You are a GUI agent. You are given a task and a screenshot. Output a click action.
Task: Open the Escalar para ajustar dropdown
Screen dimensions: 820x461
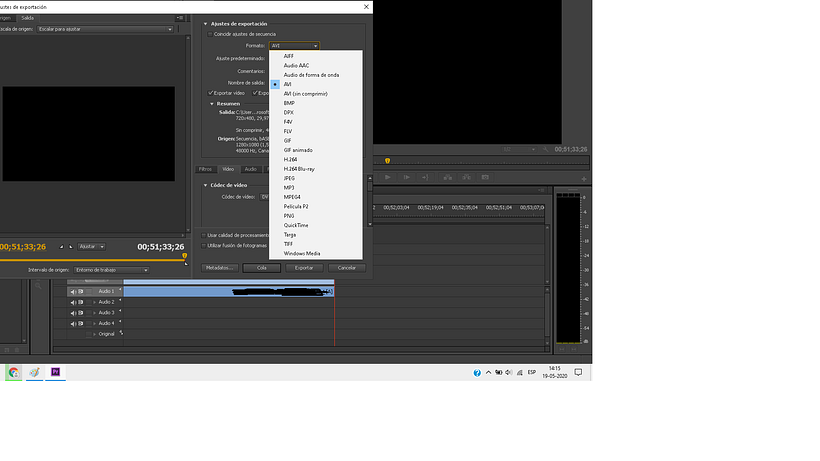pos(105,29)
